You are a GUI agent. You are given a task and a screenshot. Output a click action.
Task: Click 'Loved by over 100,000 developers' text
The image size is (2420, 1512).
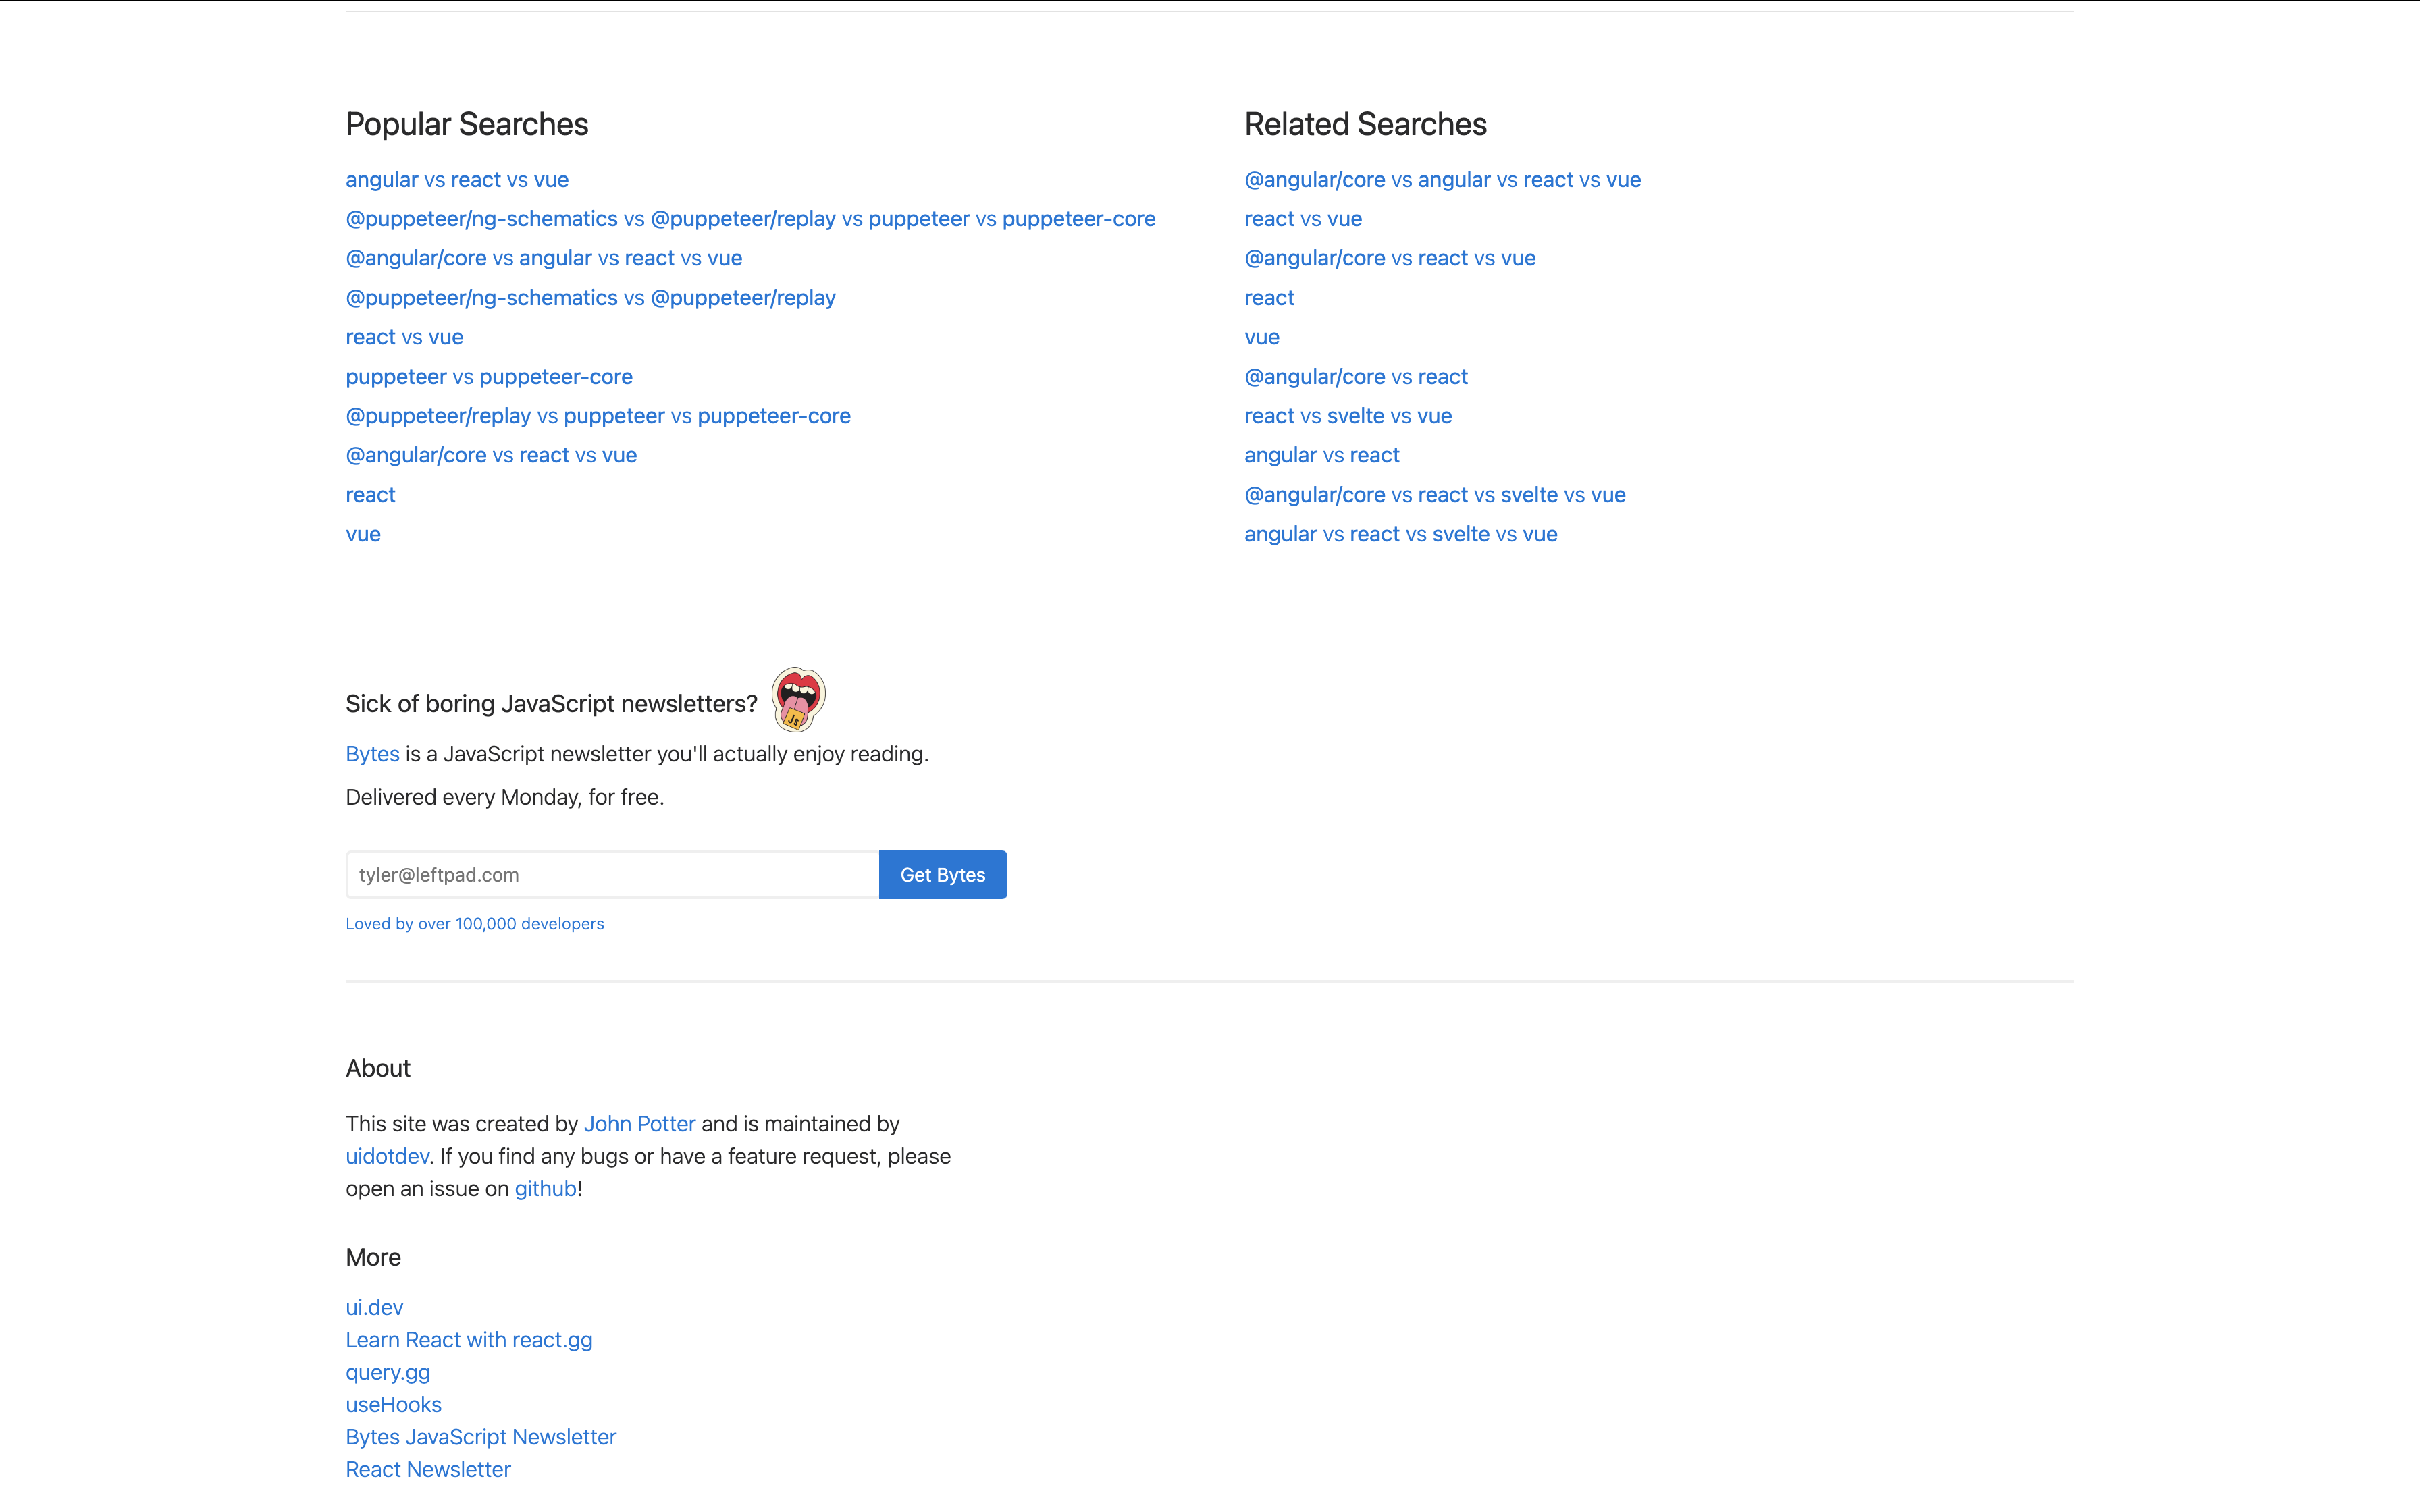pos(475,924)
